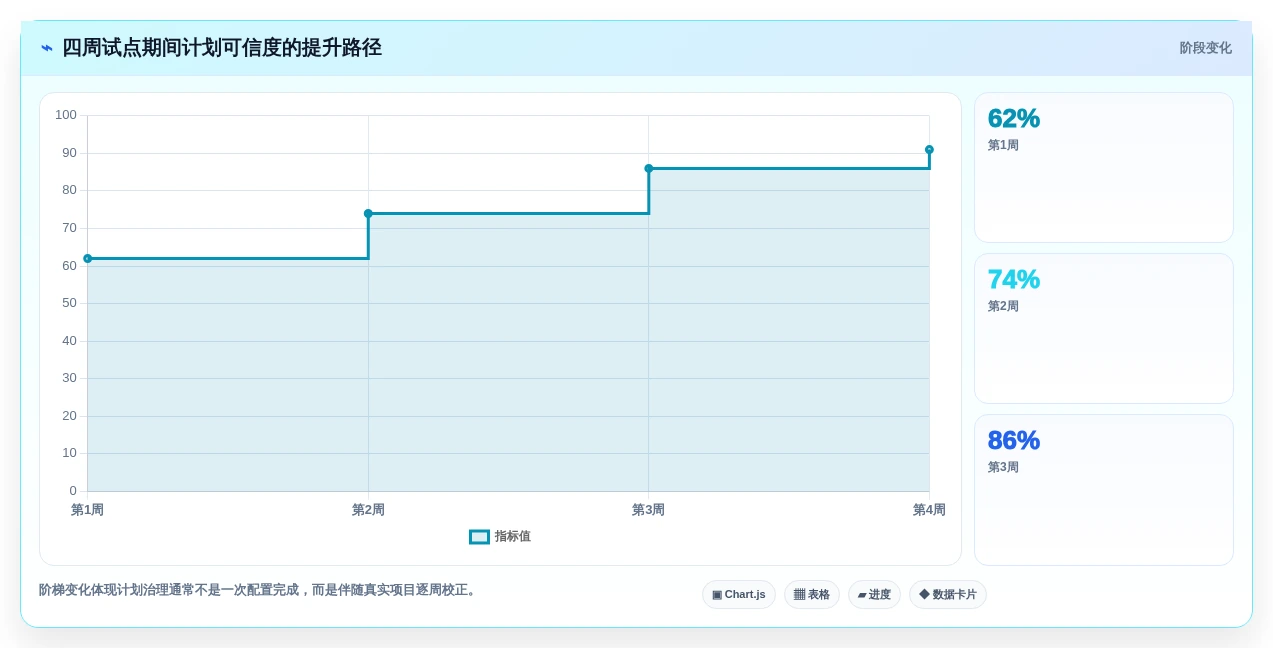Viewport: 1273px width, 648px height.
Task: Click the 86% value in the third card
Action: coord(1014,440)
